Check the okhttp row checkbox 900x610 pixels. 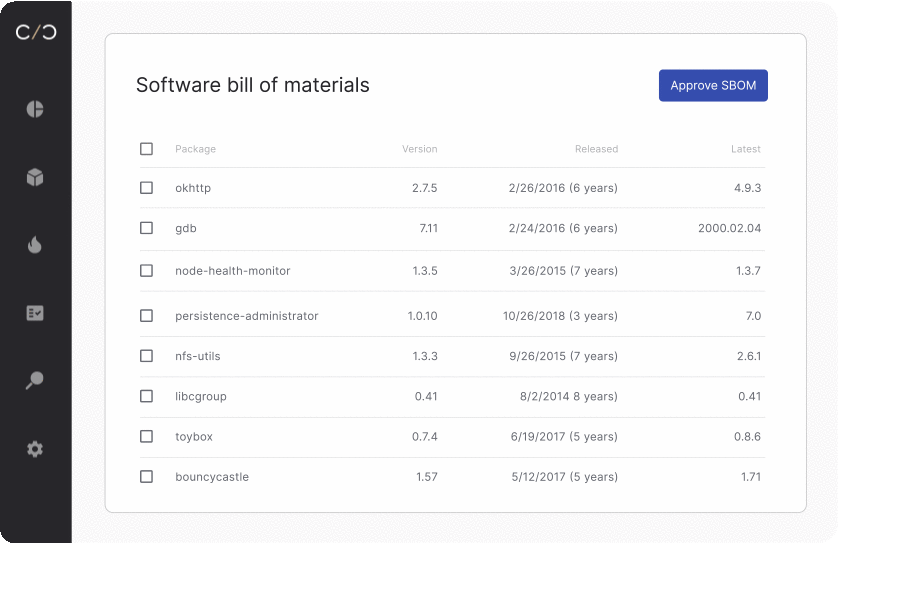coord(146,188)
